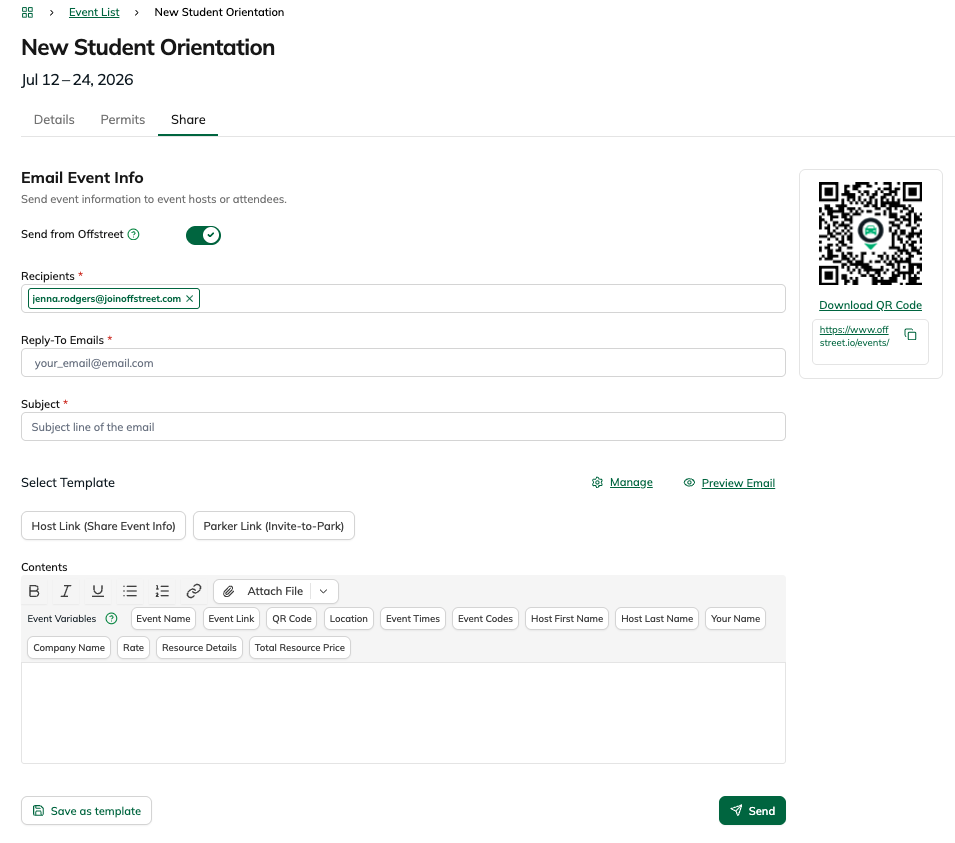Click the QR code image
Image resolution: width=955 pixels, height=843 pixels.
point(870,233)
